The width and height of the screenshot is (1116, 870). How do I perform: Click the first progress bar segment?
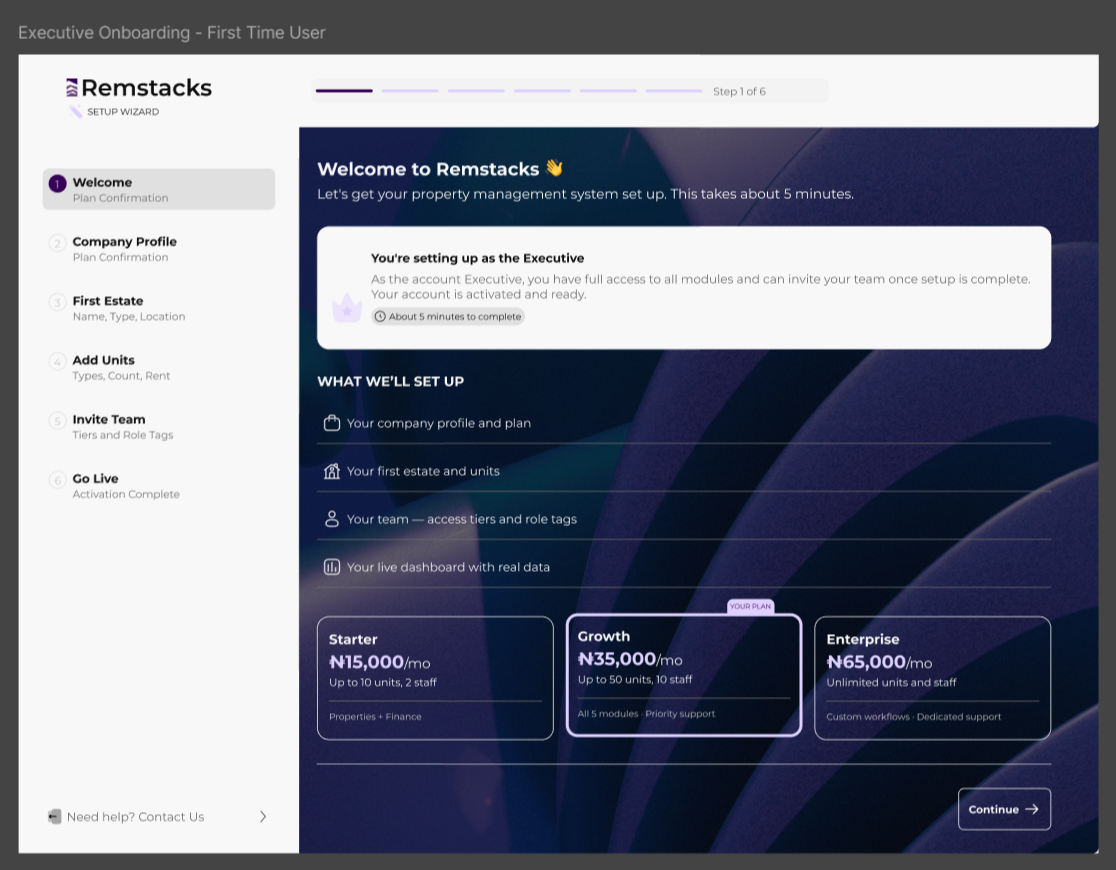[x=344, y=91]
